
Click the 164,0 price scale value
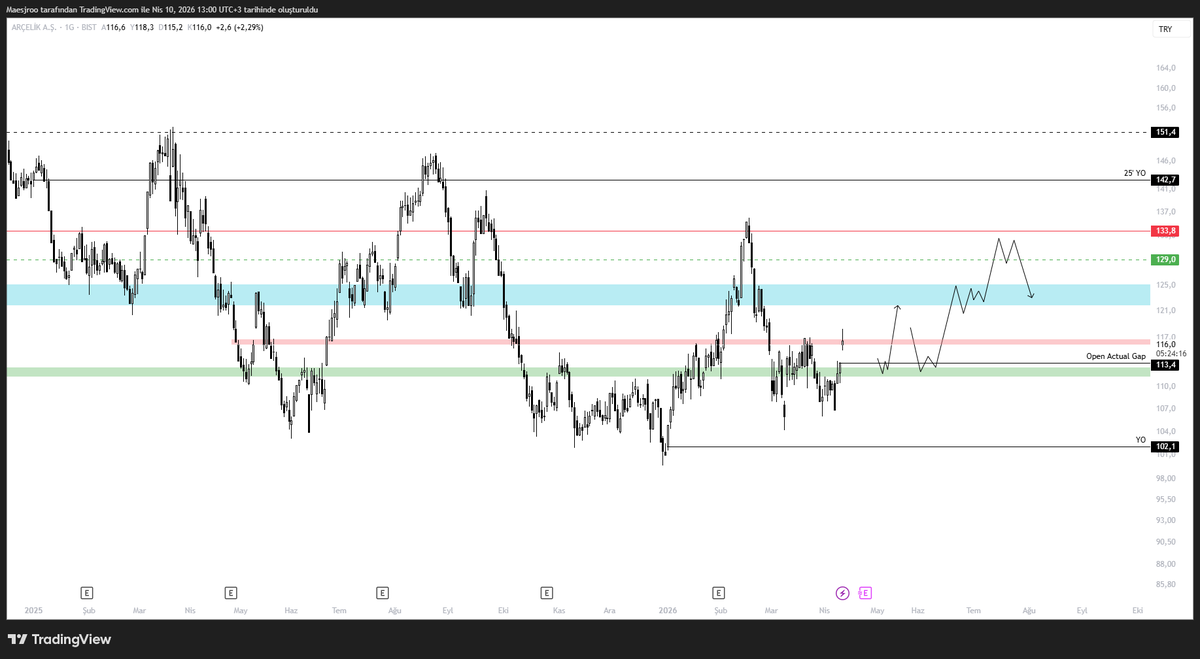coord(1166,69)
